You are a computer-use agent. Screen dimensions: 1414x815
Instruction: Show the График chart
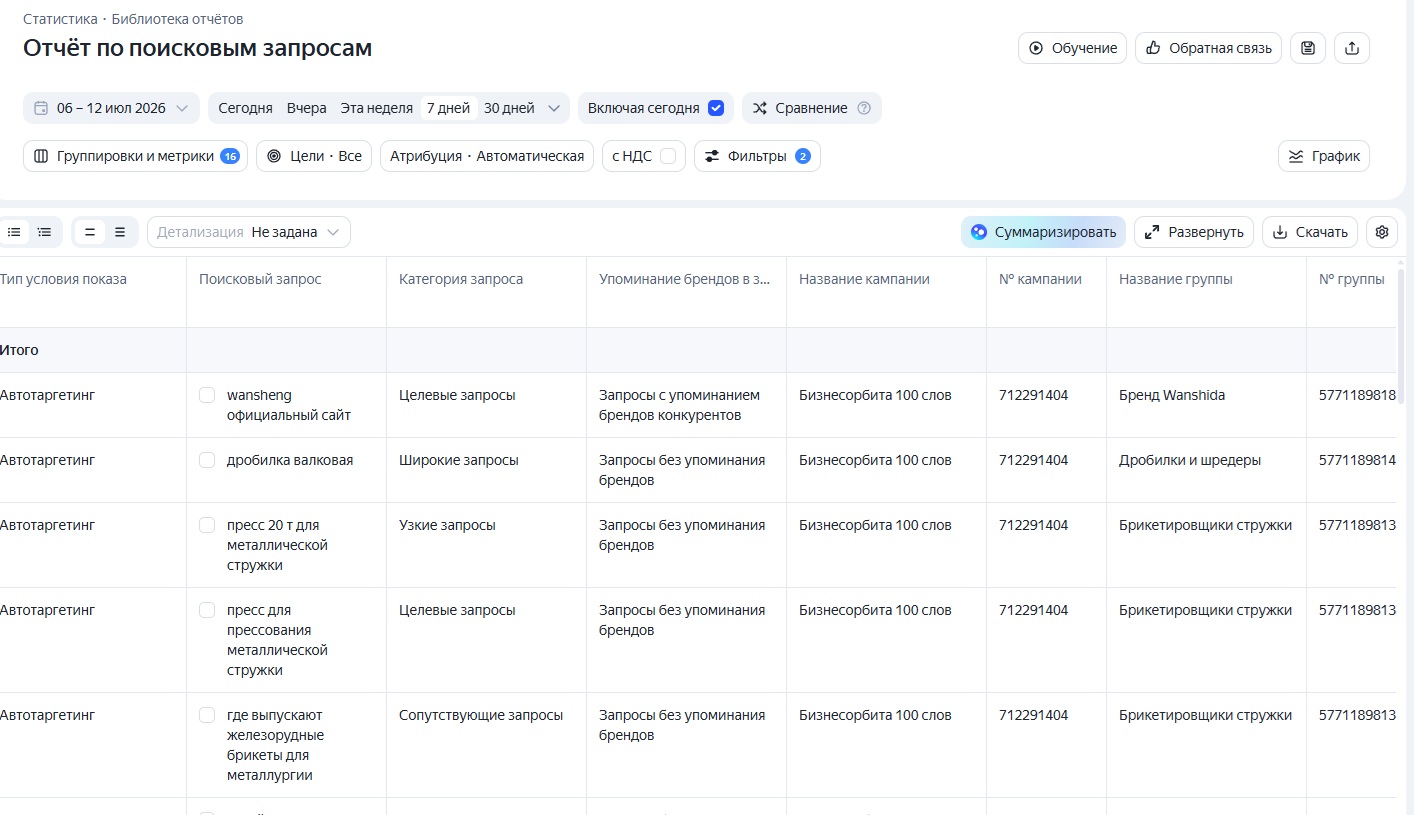(x=1324, y=156)
